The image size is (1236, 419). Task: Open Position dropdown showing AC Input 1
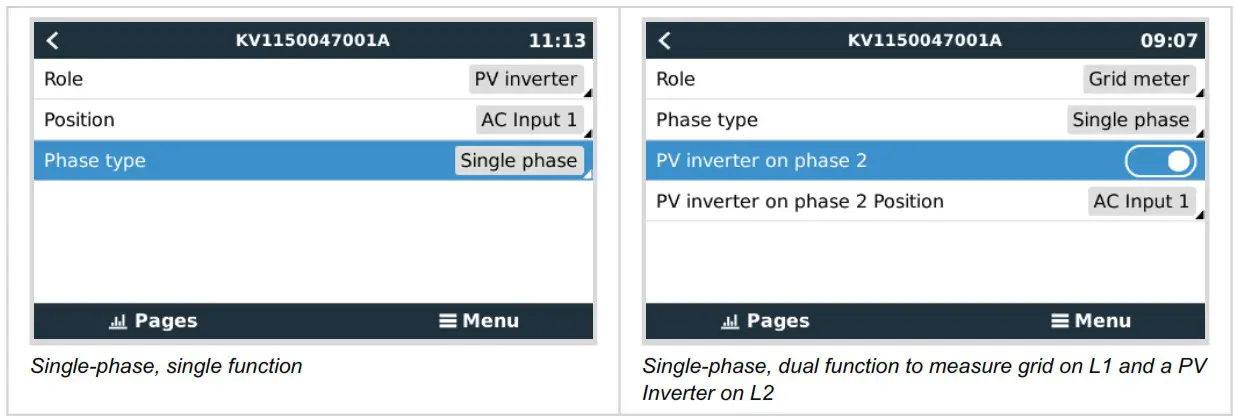click(529, 120)
